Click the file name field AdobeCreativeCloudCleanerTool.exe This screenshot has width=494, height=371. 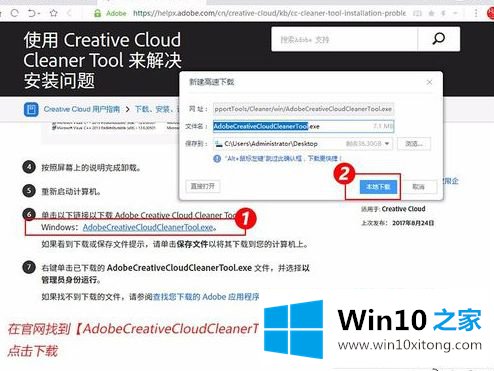pos(303,126)
